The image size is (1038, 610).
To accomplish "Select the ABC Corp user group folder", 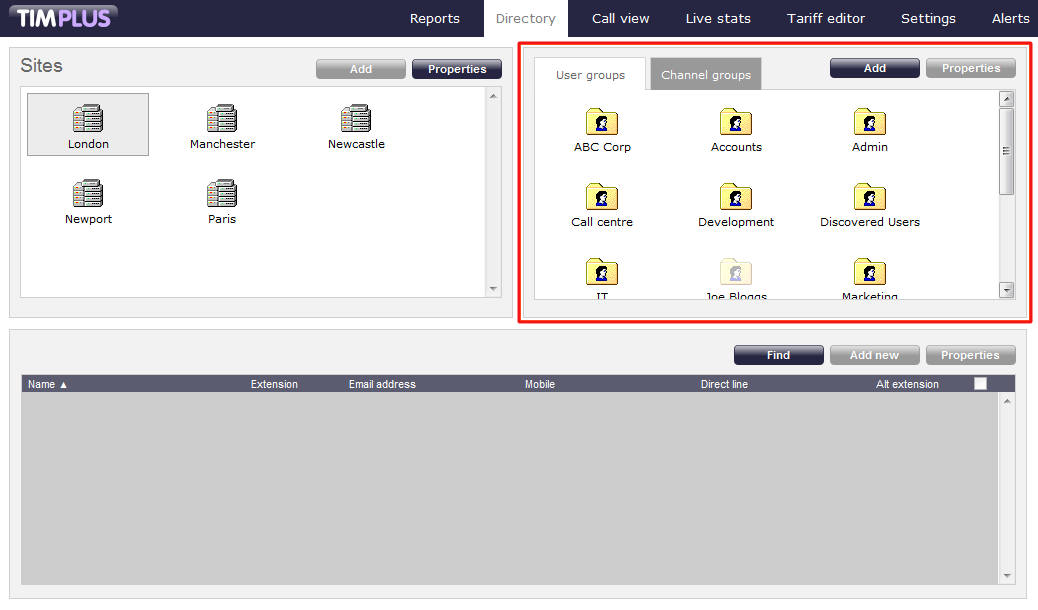I will 602,123.
